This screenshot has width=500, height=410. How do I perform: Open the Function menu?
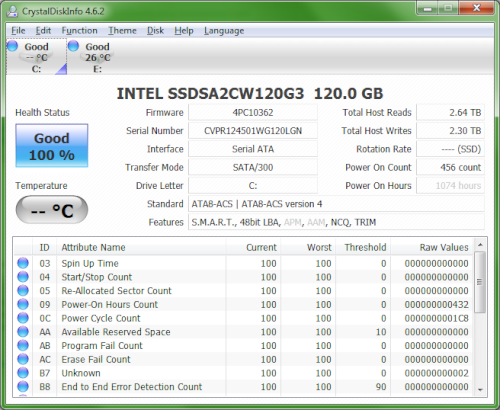79,31
